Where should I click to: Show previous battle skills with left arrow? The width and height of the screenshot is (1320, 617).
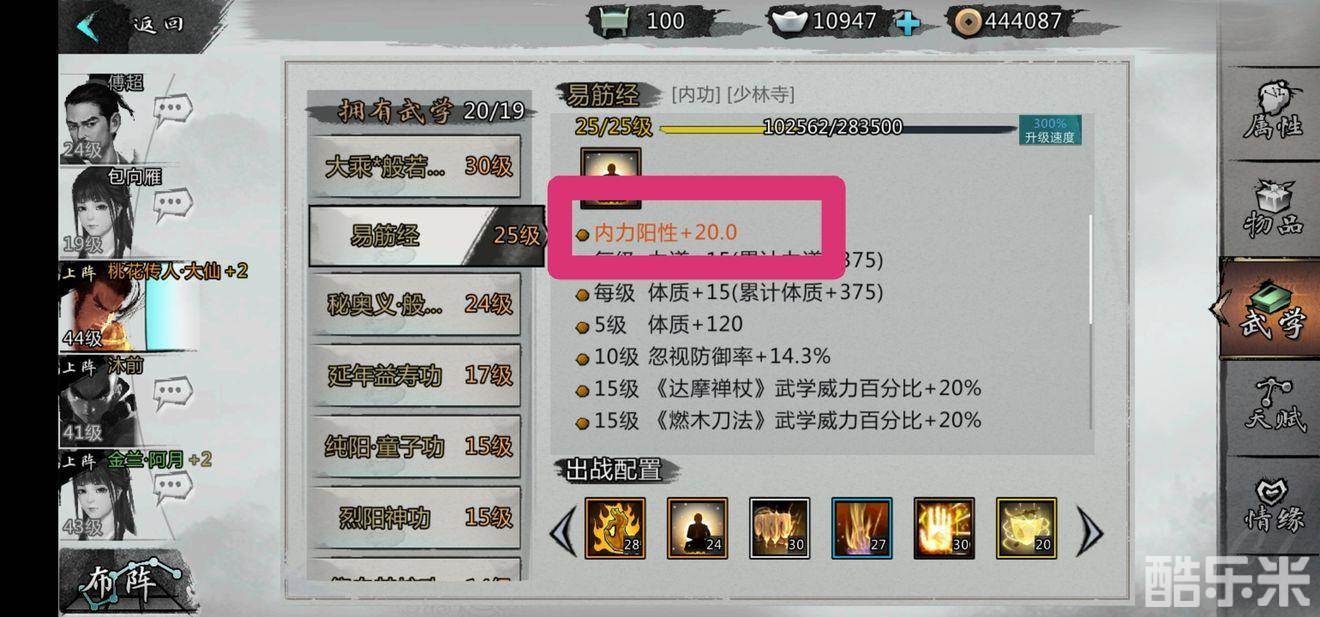coord(563,530)
